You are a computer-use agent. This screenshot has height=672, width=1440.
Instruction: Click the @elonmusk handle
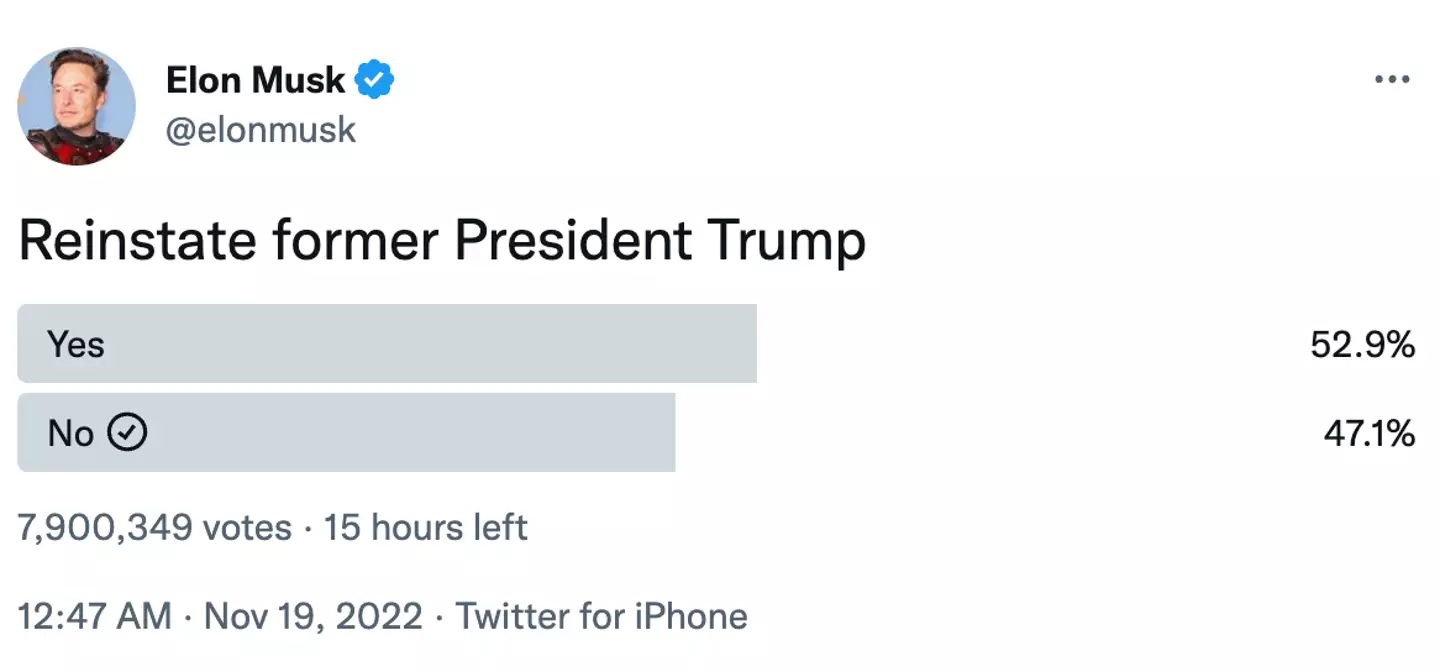point(261,128)
